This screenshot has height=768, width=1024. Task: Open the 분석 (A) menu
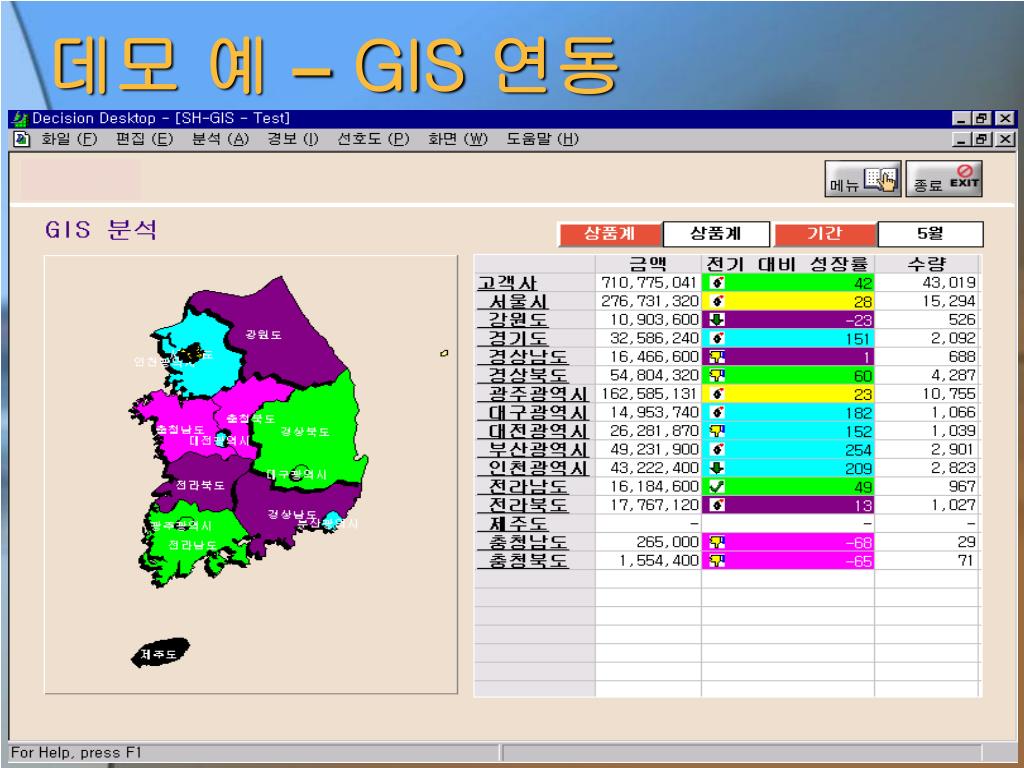pyautogui.click(x=220, y=139)
